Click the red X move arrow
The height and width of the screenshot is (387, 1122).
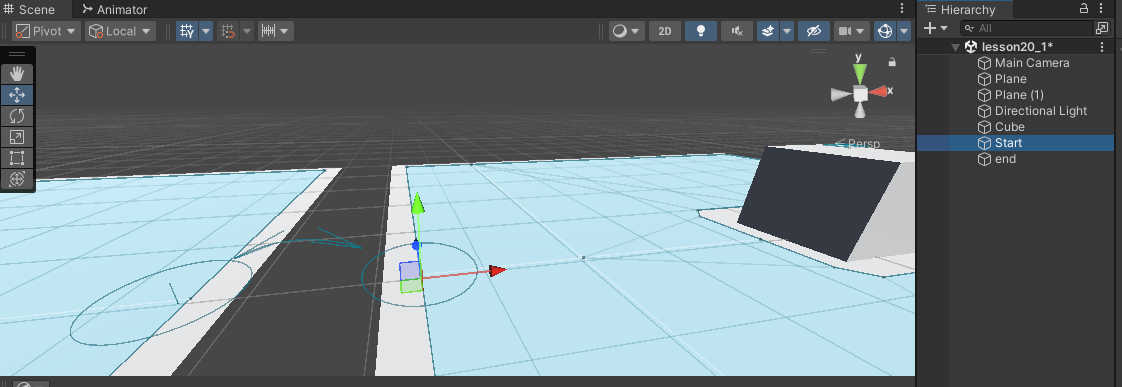[x=497, y=270]
